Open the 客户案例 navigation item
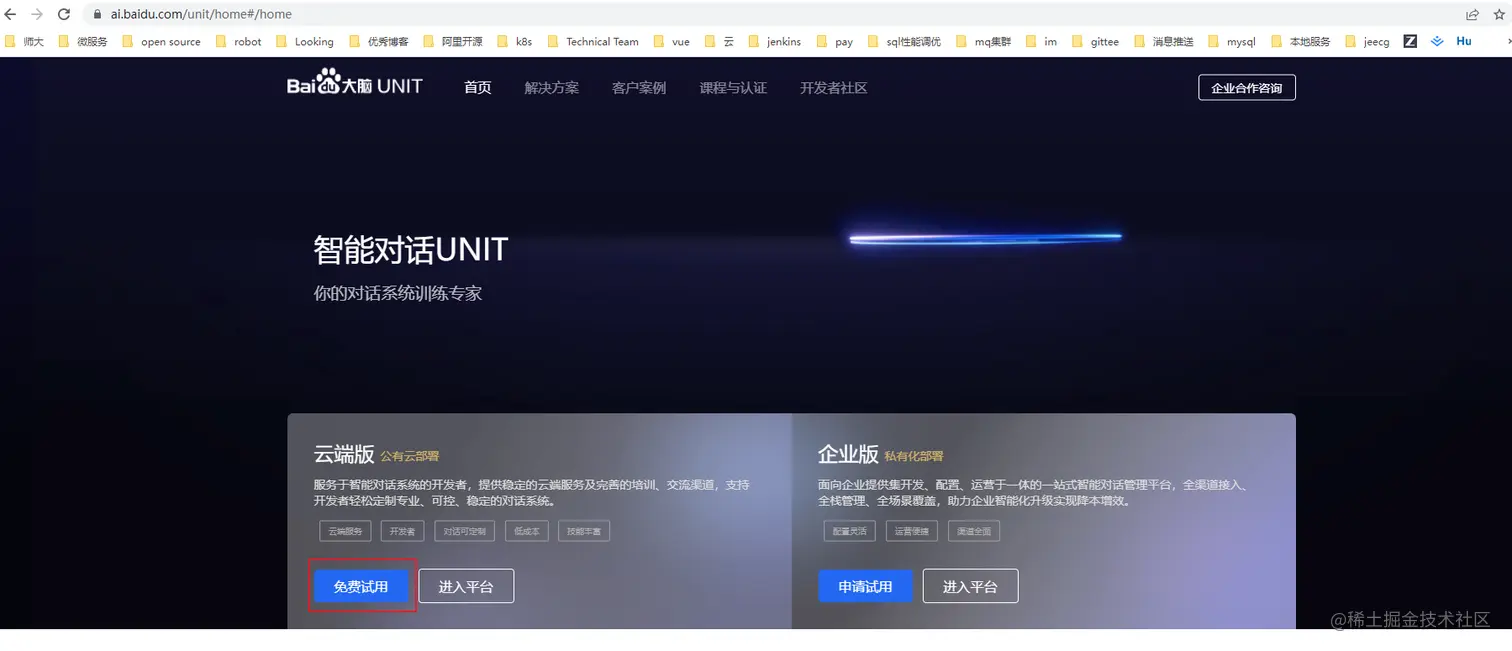The image size is (1512, 651). [639, 88]
